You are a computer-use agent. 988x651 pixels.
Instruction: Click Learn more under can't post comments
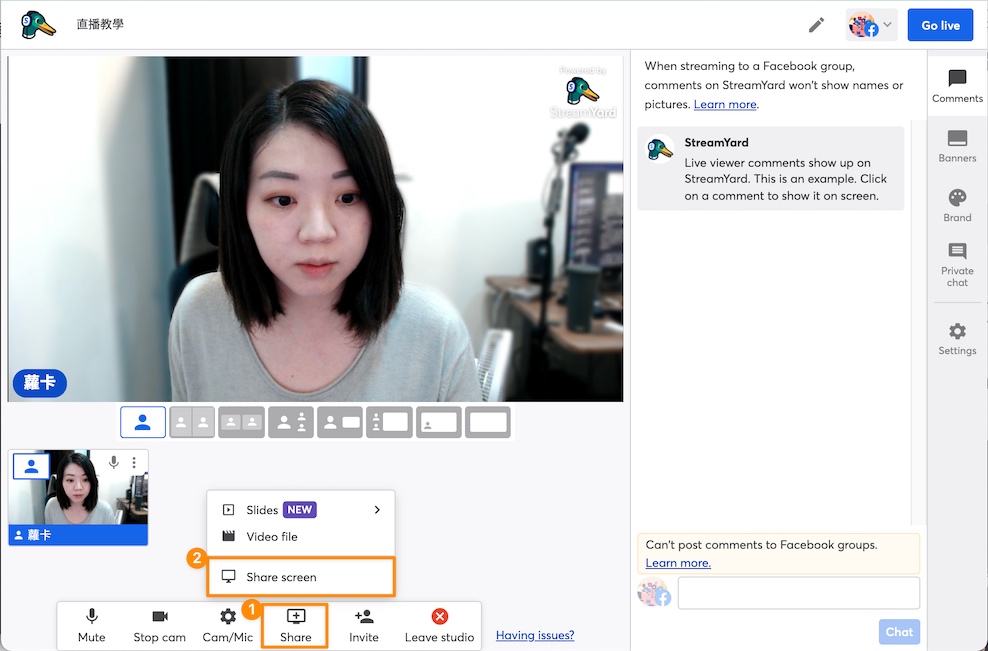pos(678,563)
